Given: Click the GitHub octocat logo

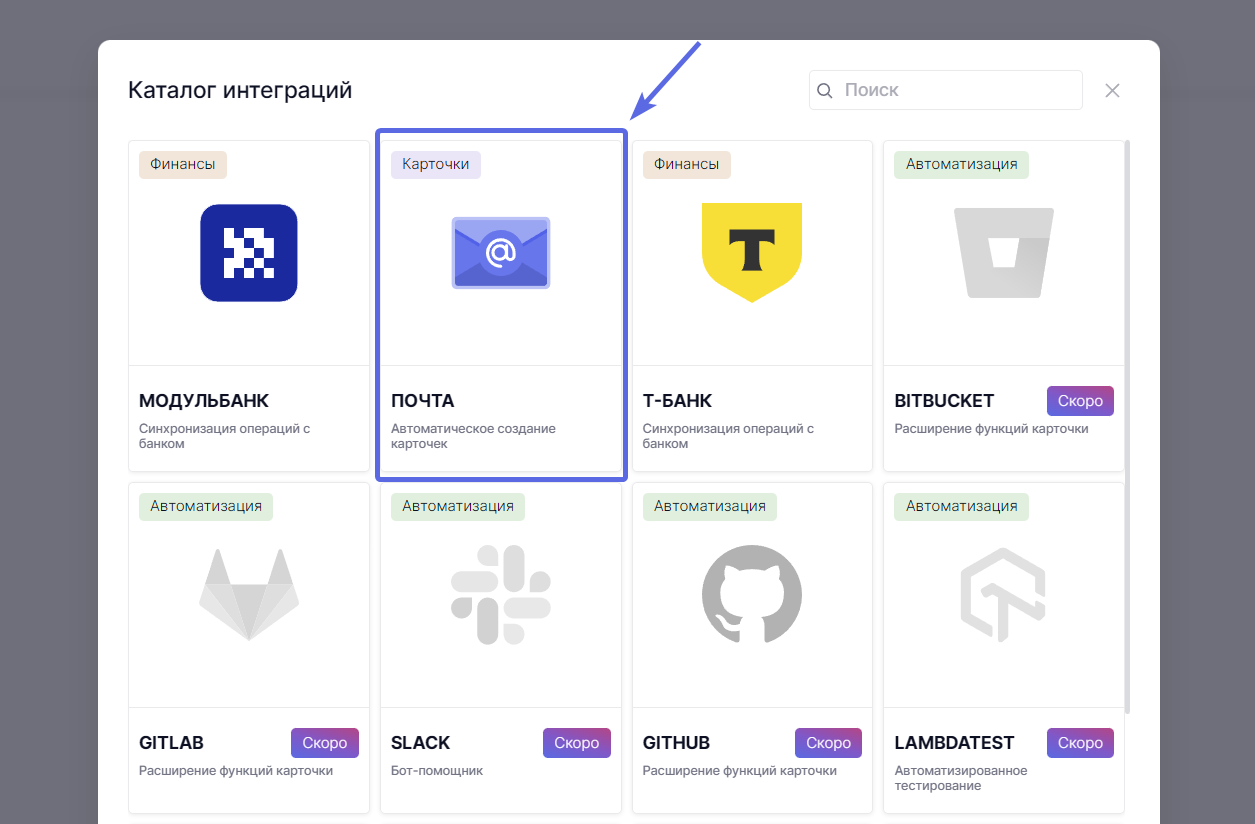Looking at the screenshot, I should (x=752, y=594).
